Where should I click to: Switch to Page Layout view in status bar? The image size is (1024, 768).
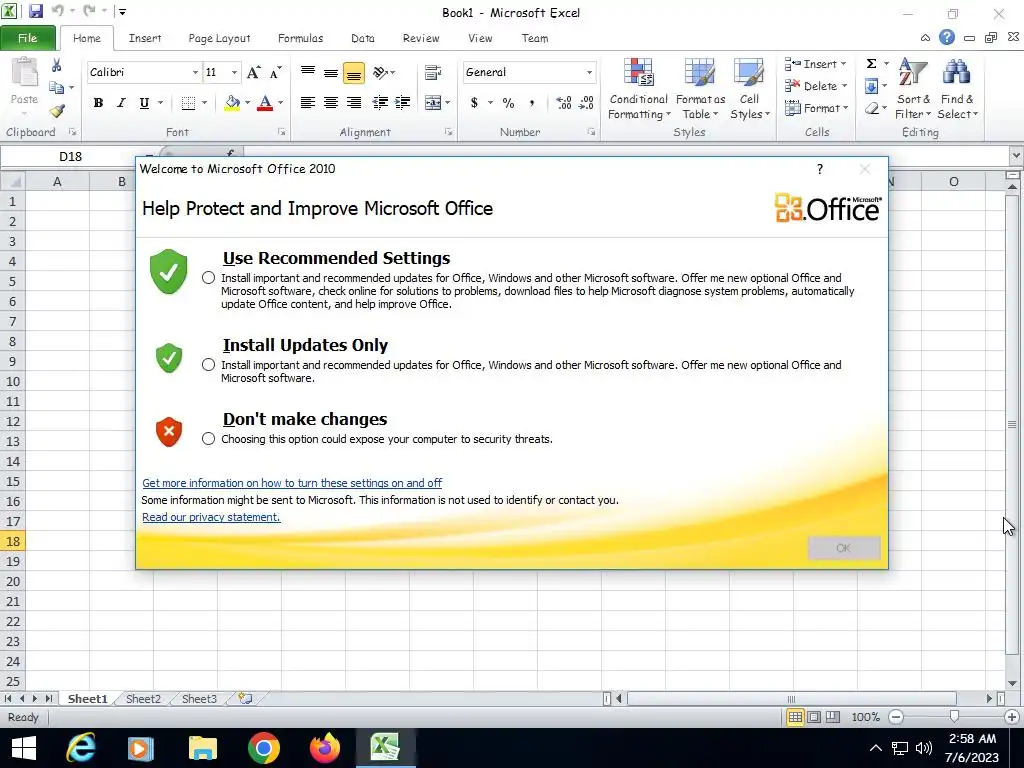point(814,717)
